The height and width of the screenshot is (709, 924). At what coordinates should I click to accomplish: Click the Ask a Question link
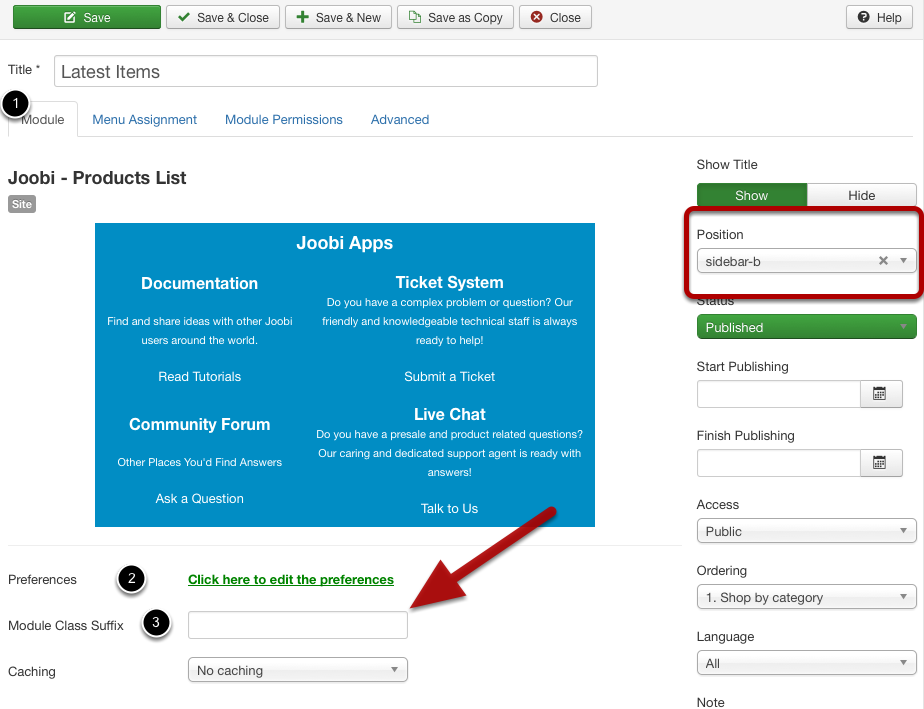click(x=200, y=499)
